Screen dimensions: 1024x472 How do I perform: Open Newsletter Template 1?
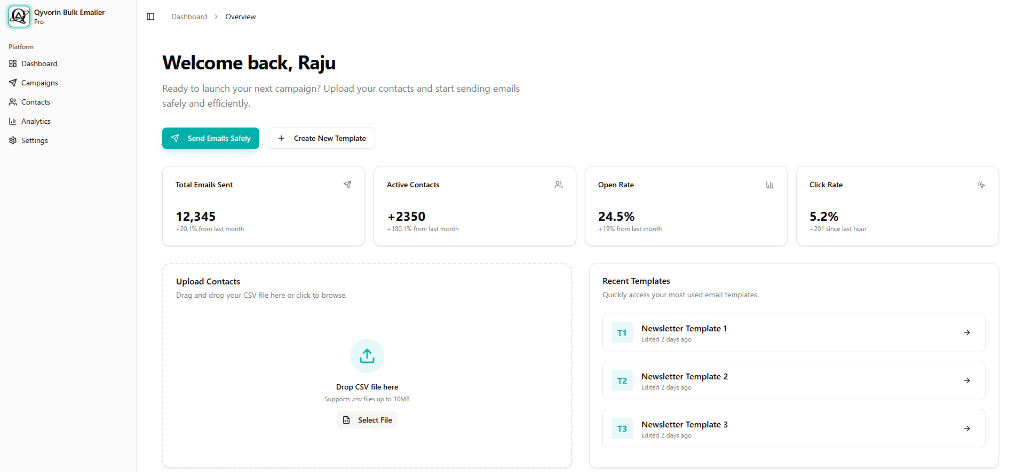click(793, 332)
